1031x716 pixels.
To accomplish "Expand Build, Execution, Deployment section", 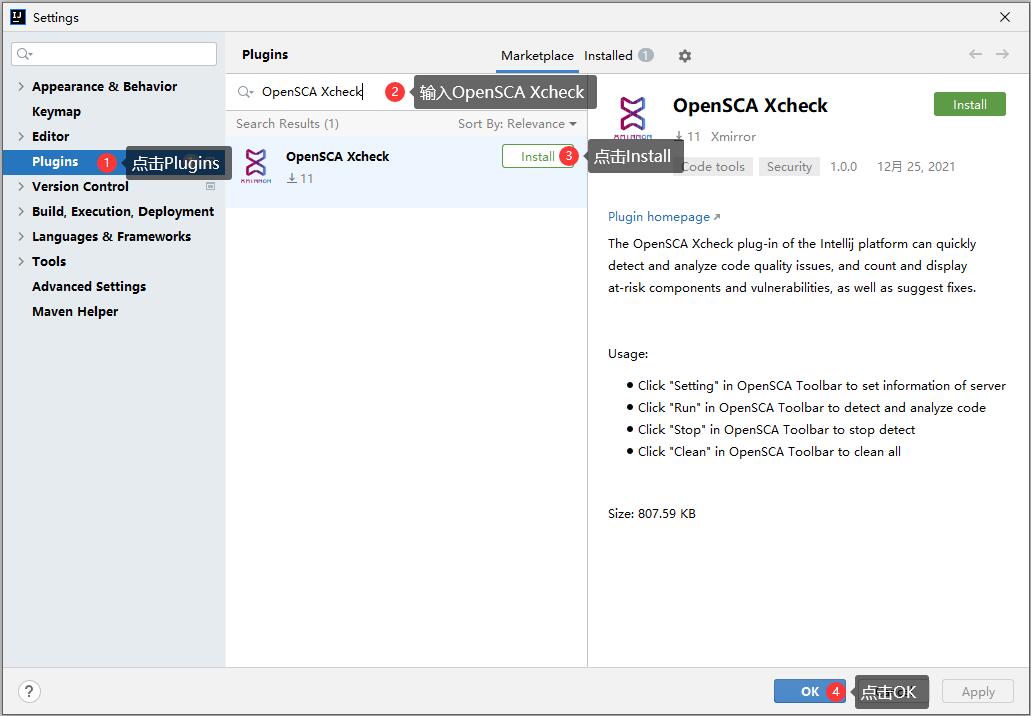I will click(21, 211).
